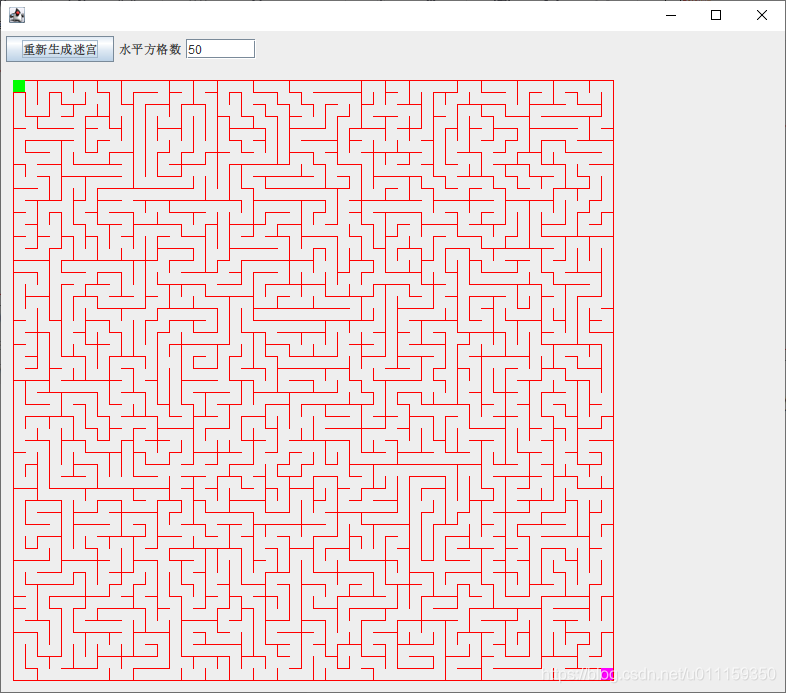The height and width of the screenshot is (693, 786).
Task: Maximize the maze window
Action: (716, 16)
